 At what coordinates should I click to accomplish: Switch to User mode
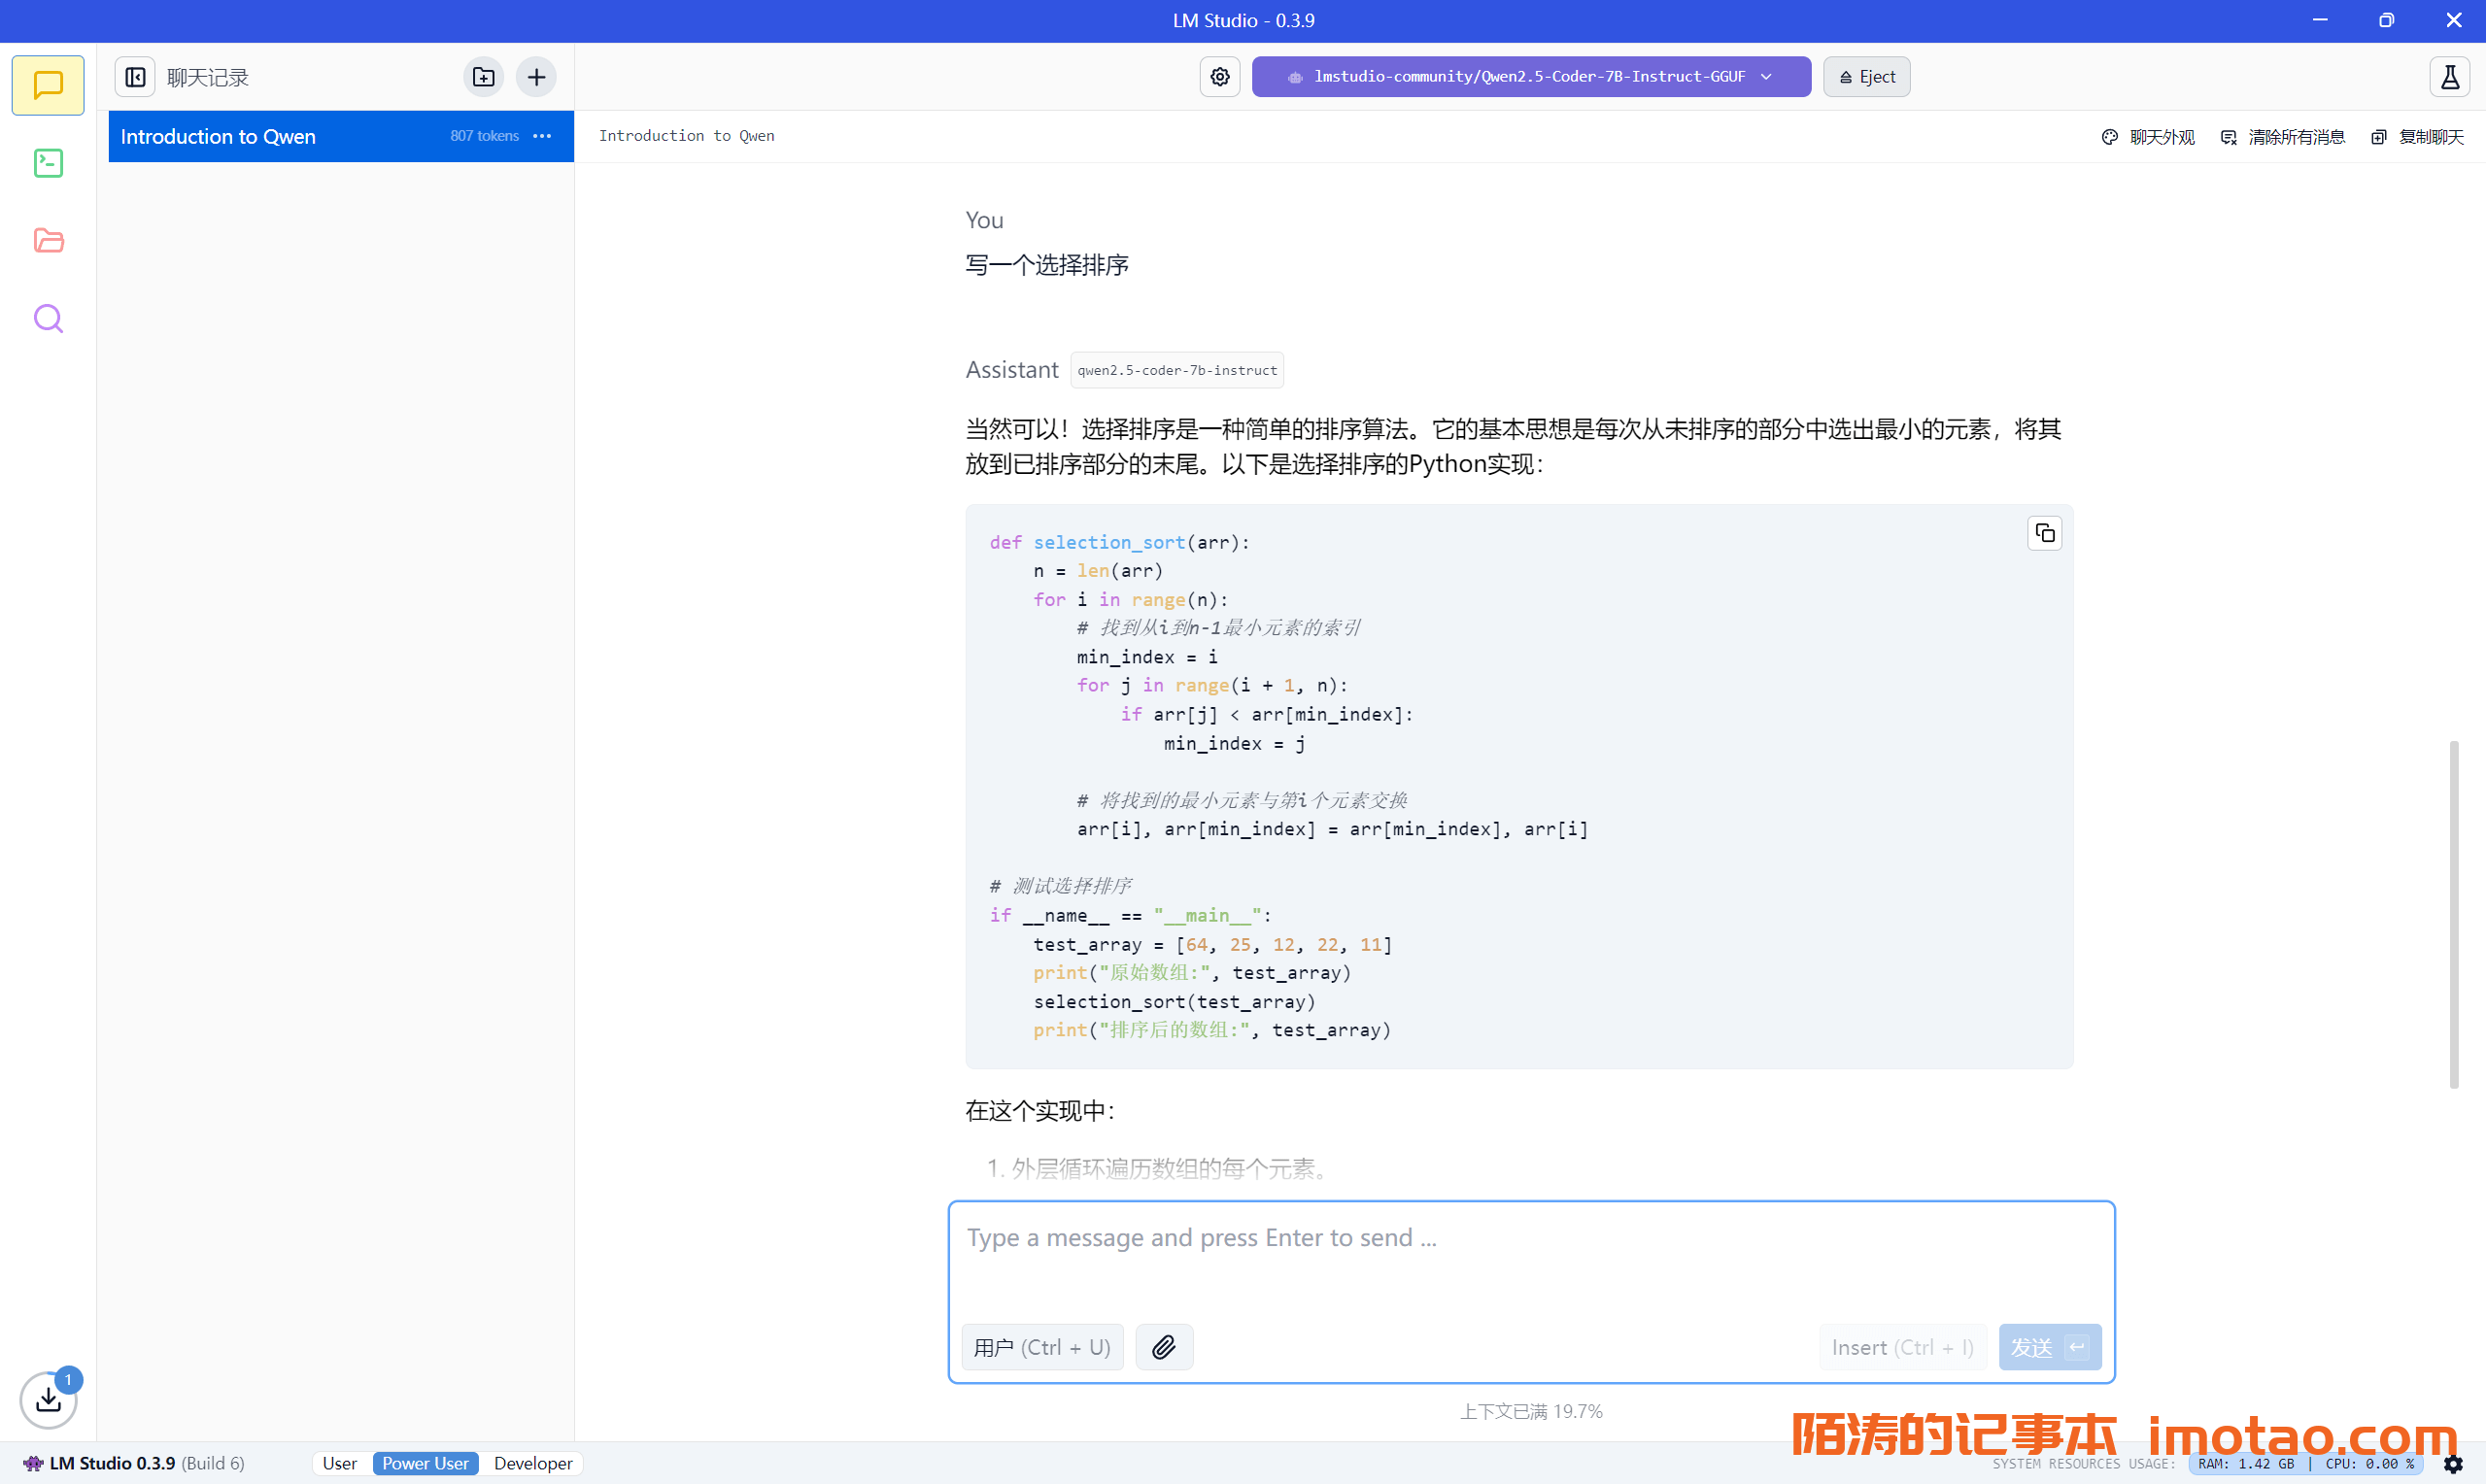[339, 1463]
